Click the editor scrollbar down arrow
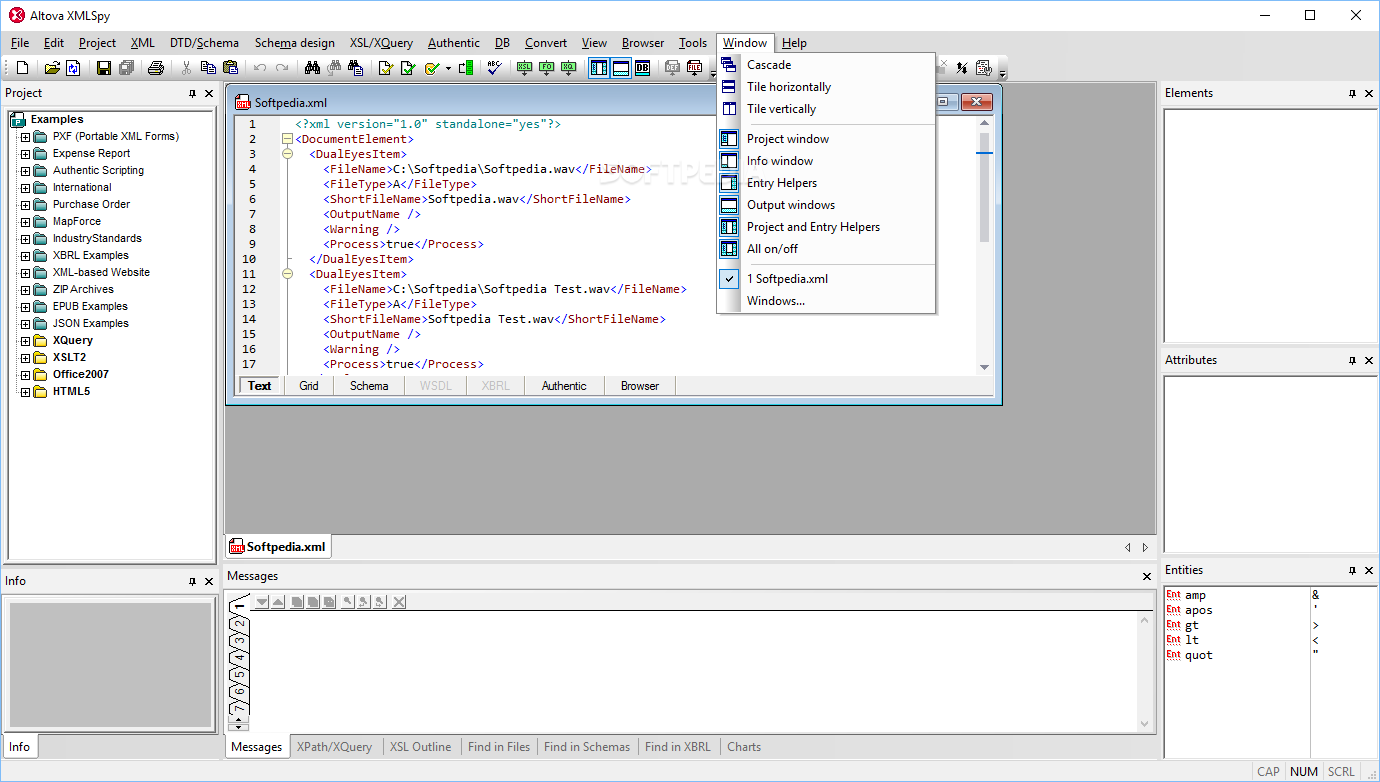This screenshot has width=1380, height=782. [x=984, y=367]
